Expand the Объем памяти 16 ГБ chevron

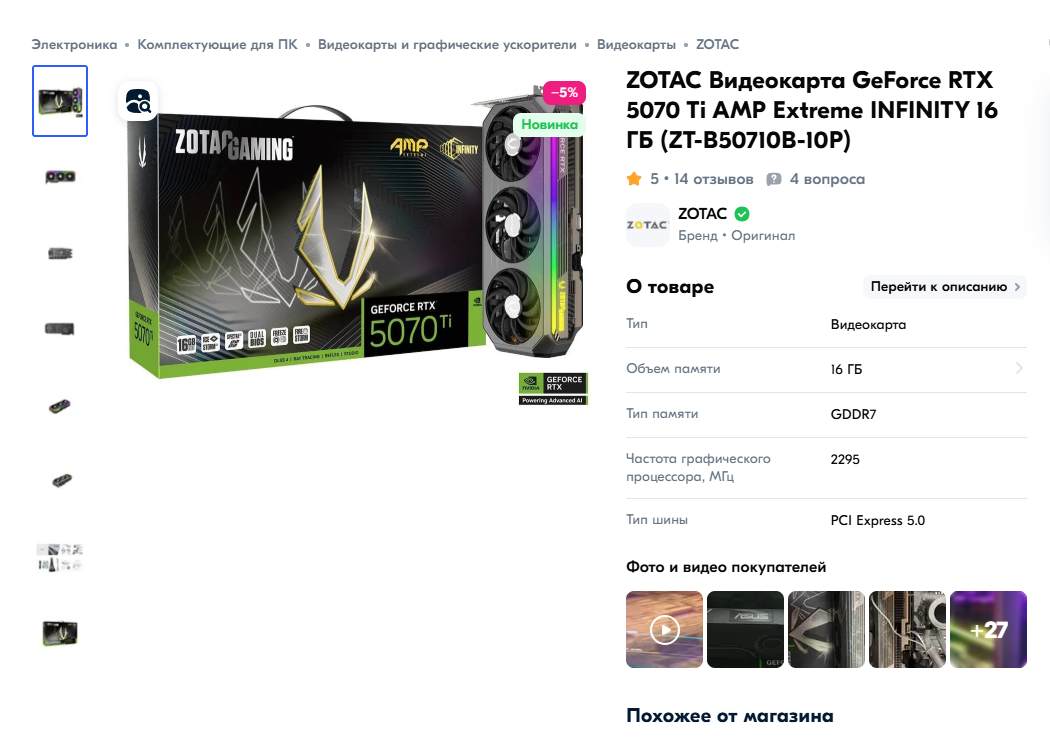[1019, 368]
